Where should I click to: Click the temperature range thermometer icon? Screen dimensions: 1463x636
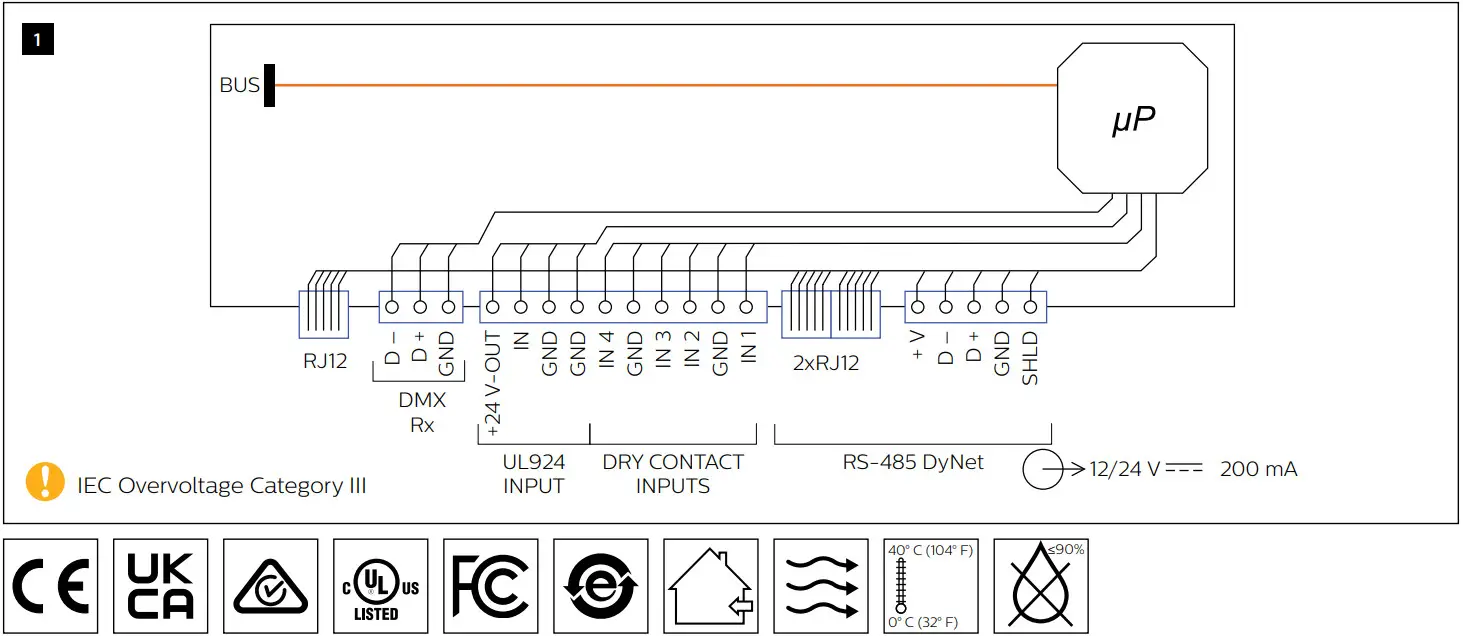click(930, 585)
